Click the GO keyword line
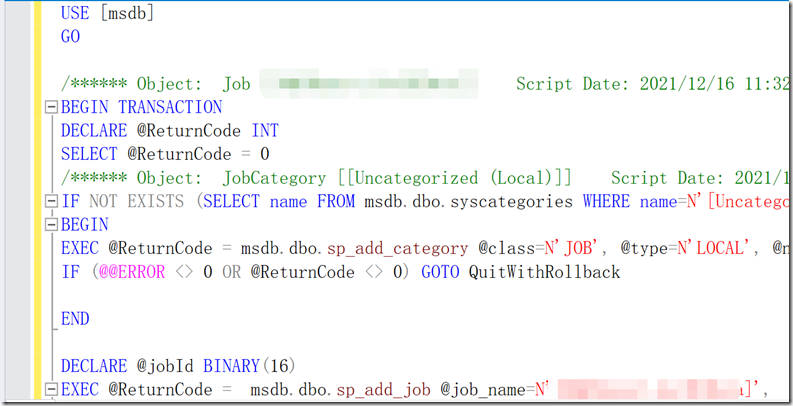Viewport: 793px width, 406px height. [71, 36]
